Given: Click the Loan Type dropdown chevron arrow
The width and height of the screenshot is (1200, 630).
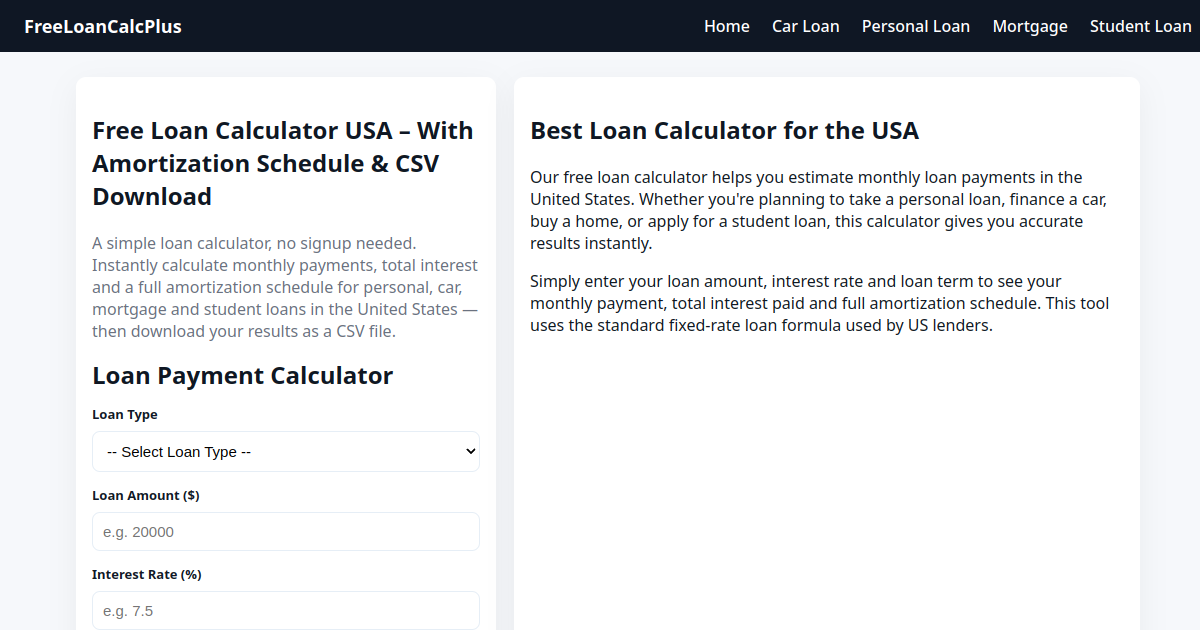Looking at the screenshot, I should point(471,452).
